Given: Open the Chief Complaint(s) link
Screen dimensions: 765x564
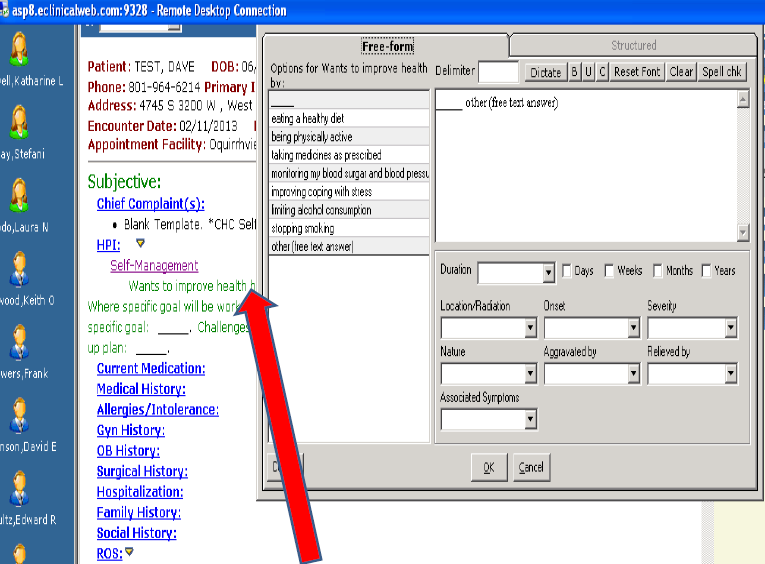Looking at the screenshot, I should click(150, 204).
